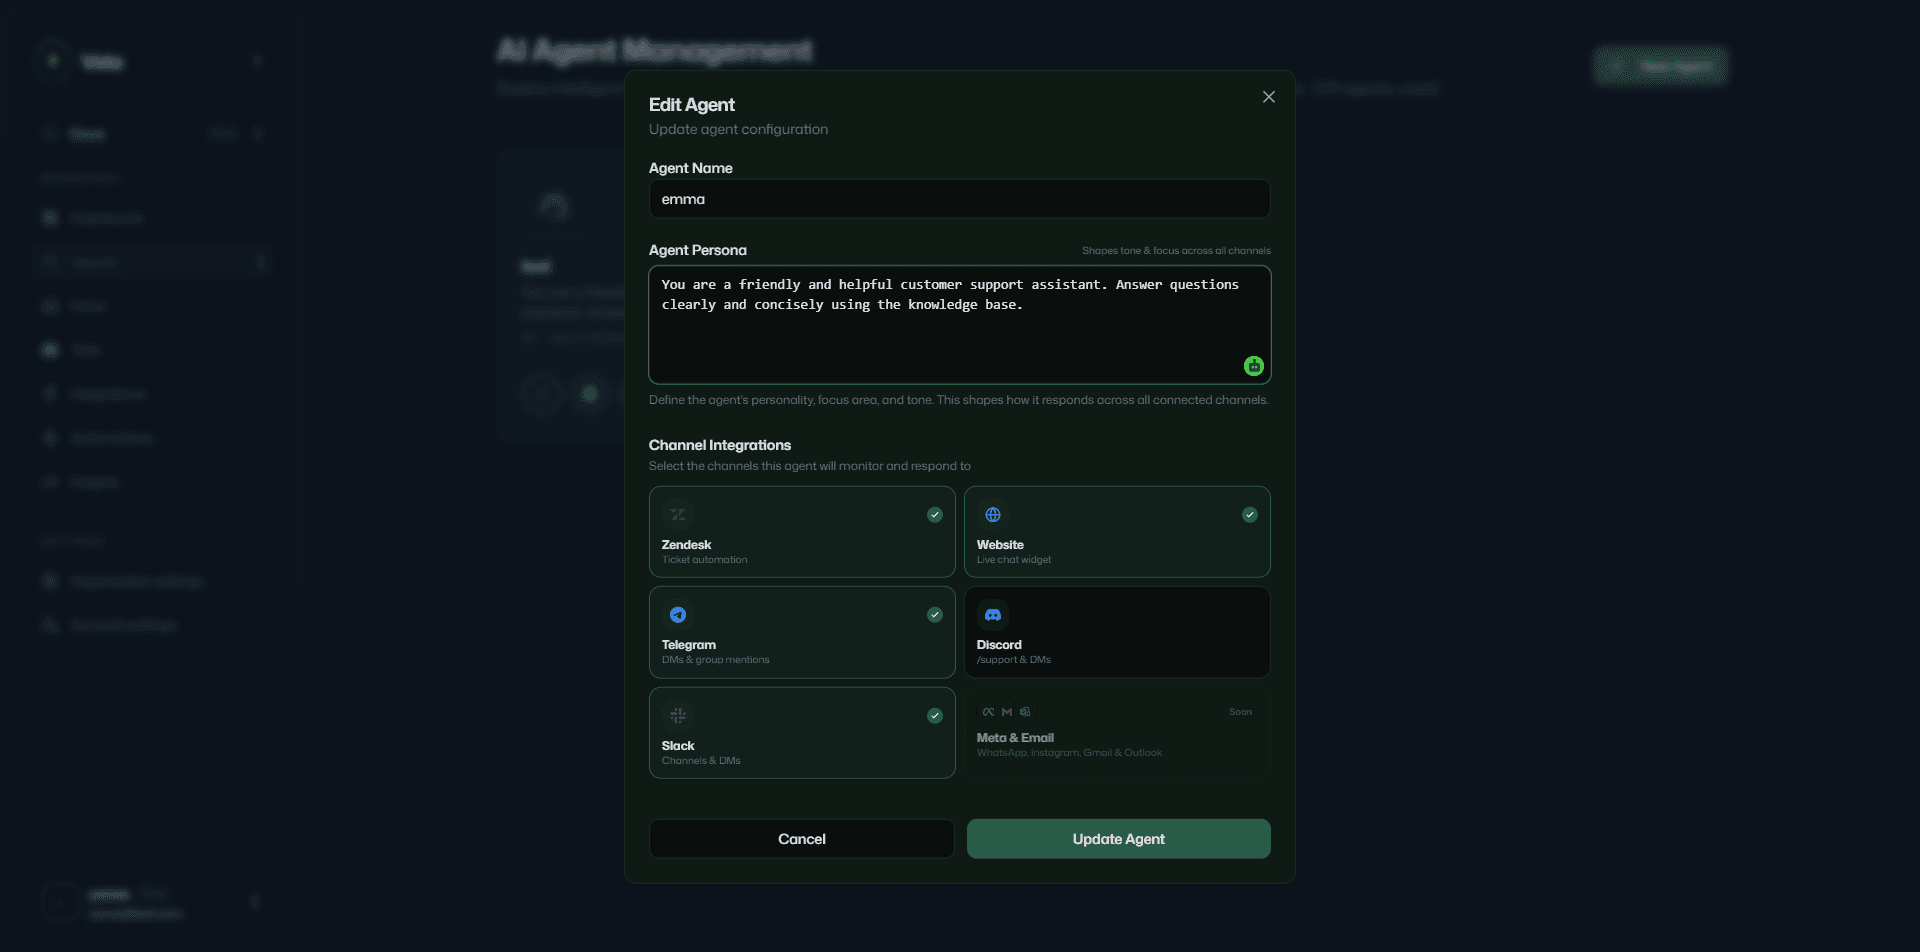Uncheck the Zendesk channel checkmark
1920x952 pixels.
pos(935,514)
